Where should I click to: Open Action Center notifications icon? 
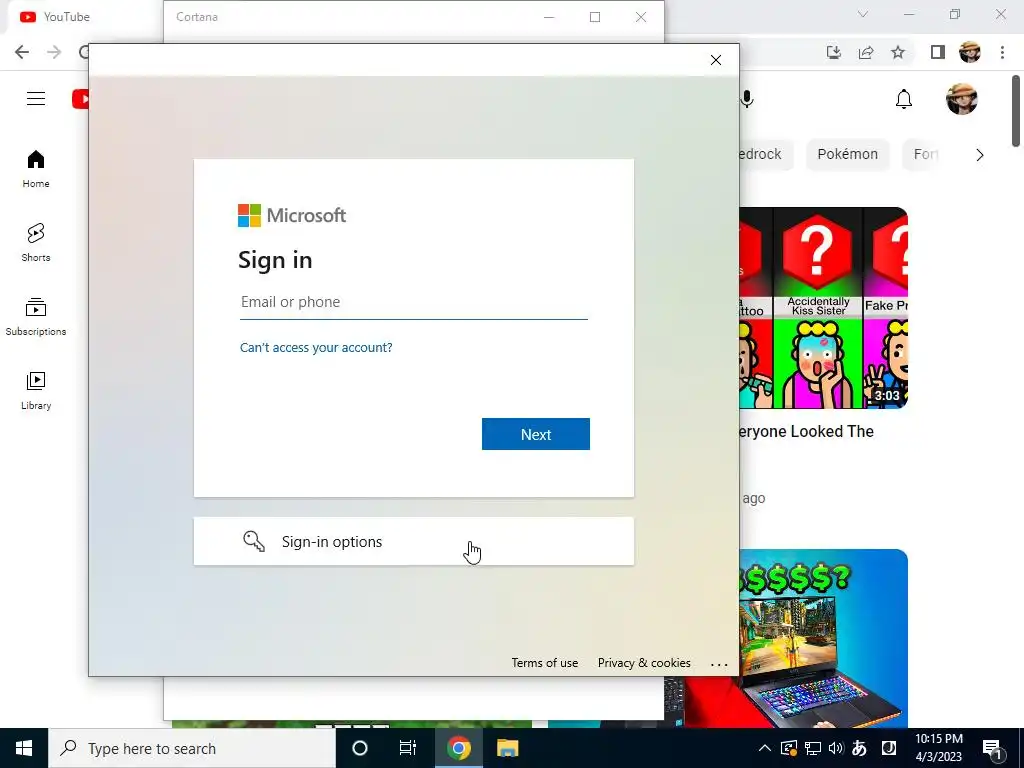(x=992, y=748)
